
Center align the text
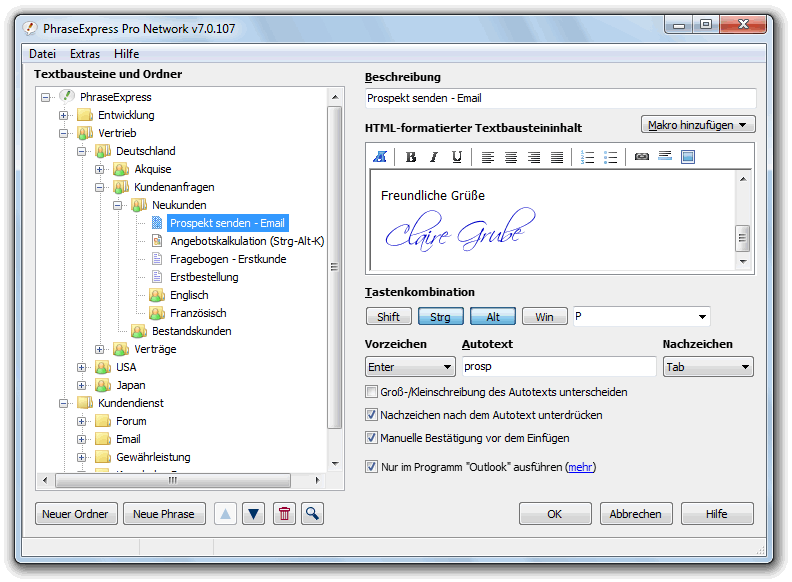511,157
